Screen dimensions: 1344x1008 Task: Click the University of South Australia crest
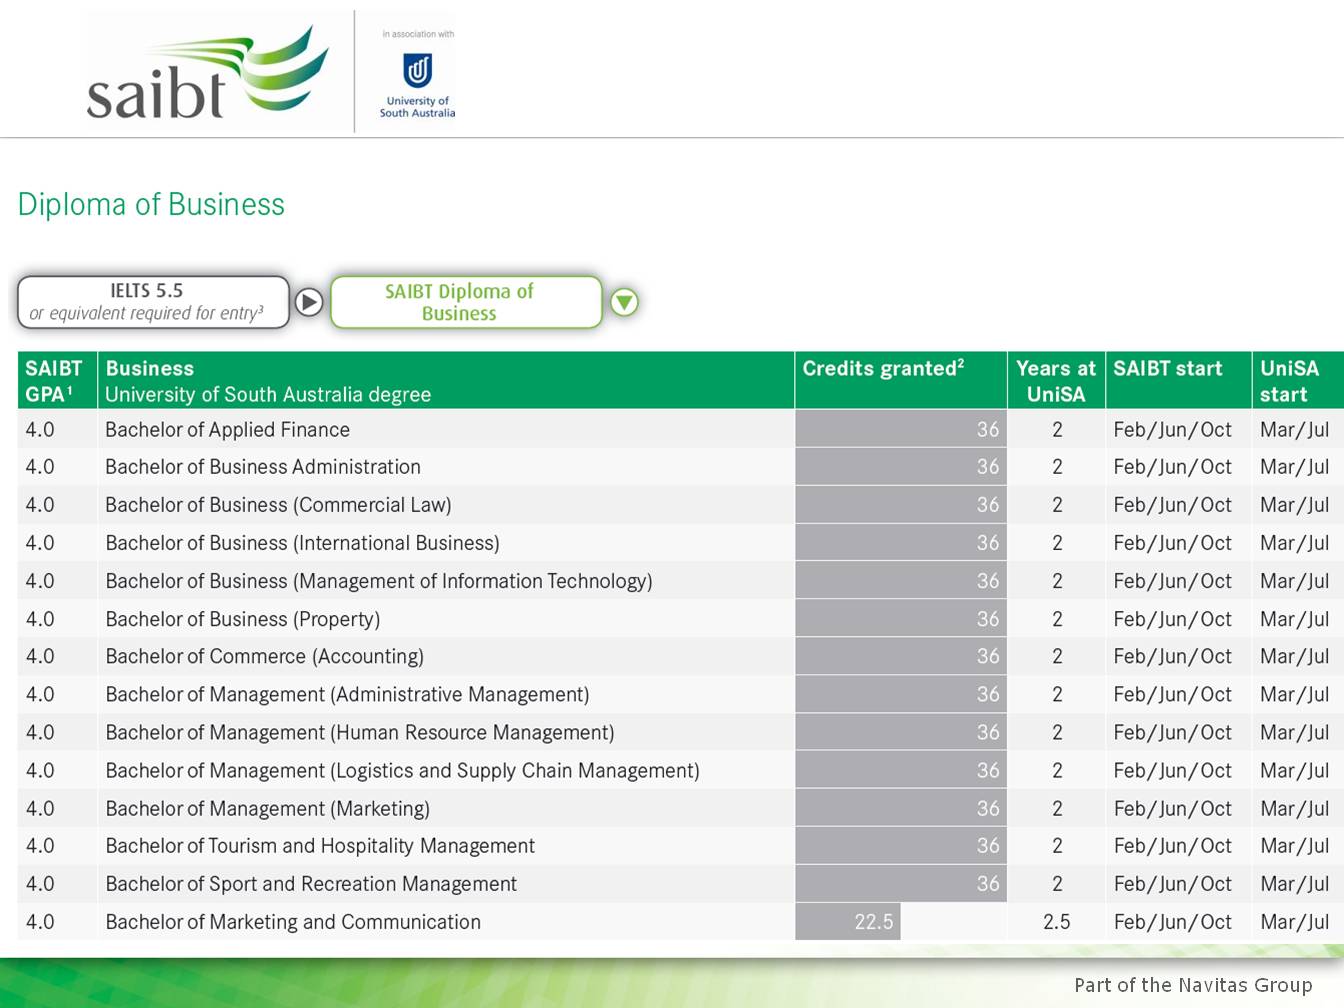pyautogui.click(x=417, y=70)
